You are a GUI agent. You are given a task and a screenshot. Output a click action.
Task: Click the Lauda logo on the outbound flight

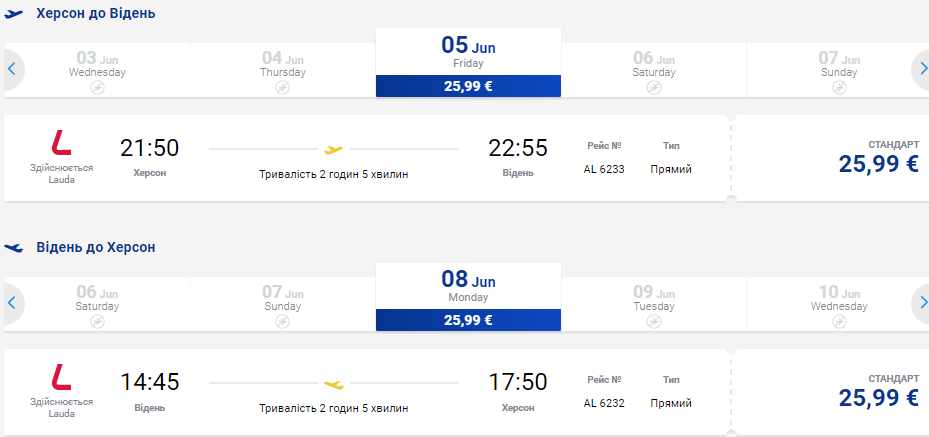(x=61, y=144)
